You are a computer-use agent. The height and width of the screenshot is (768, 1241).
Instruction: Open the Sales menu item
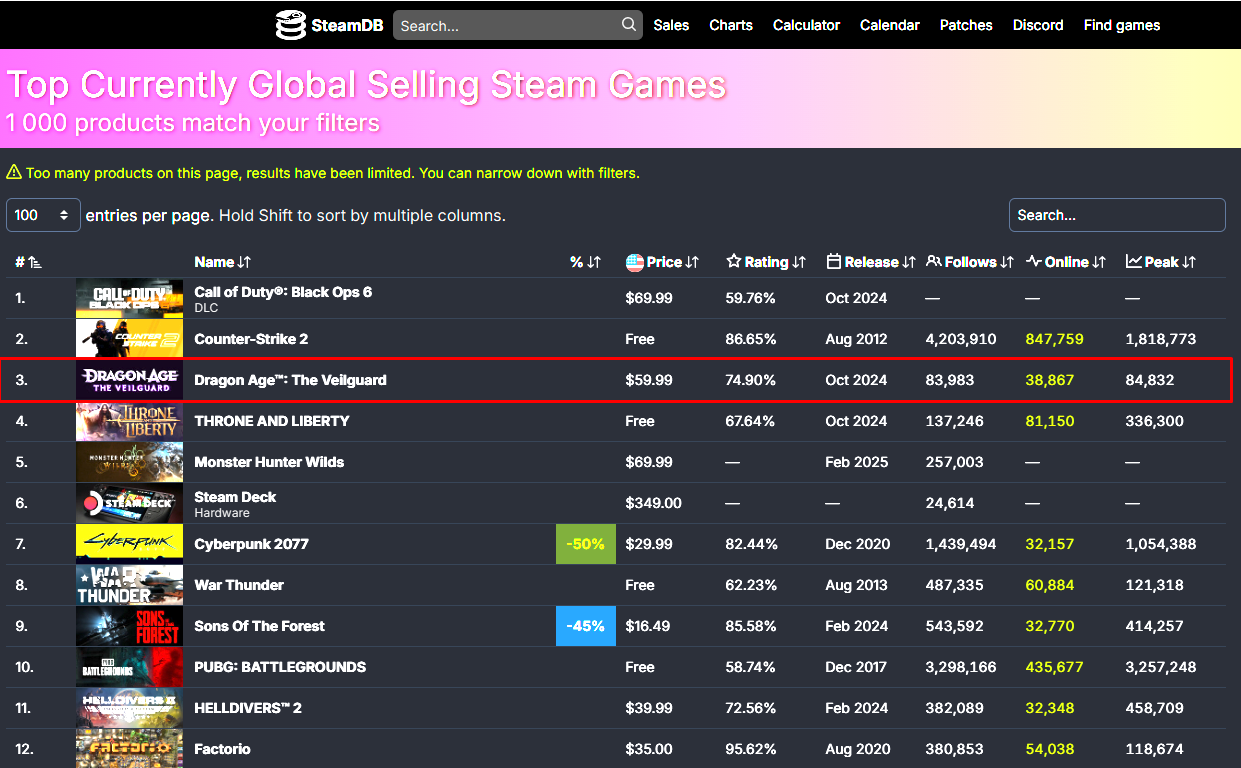click(x=671, y=25)
